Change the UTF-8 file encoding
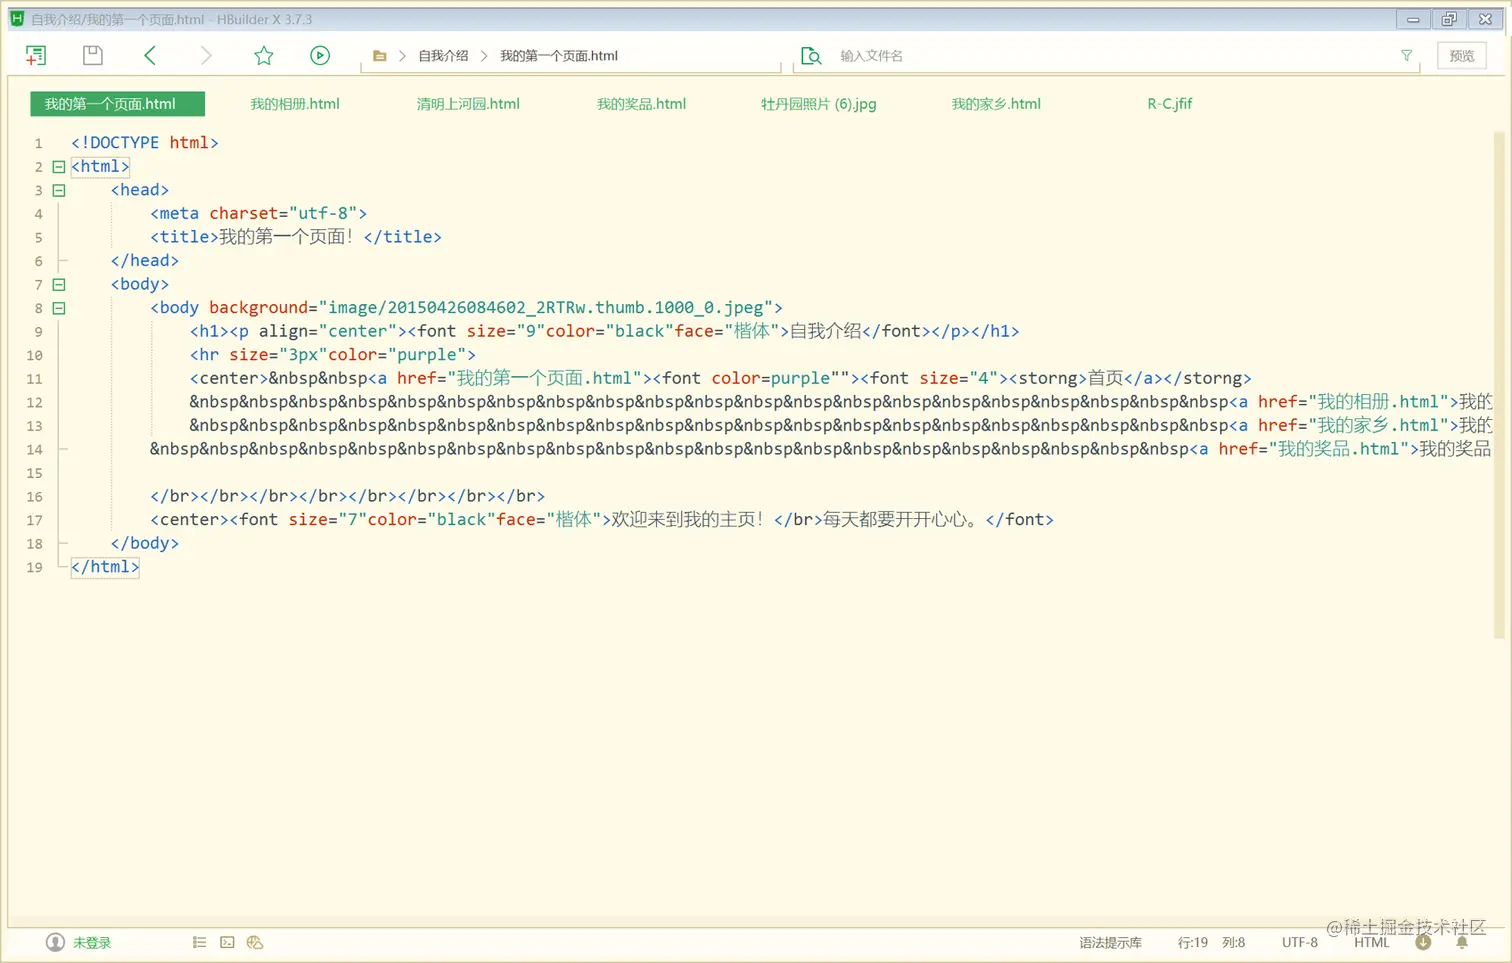This screenshot has height=963, width=1512. coord(1300,943)
